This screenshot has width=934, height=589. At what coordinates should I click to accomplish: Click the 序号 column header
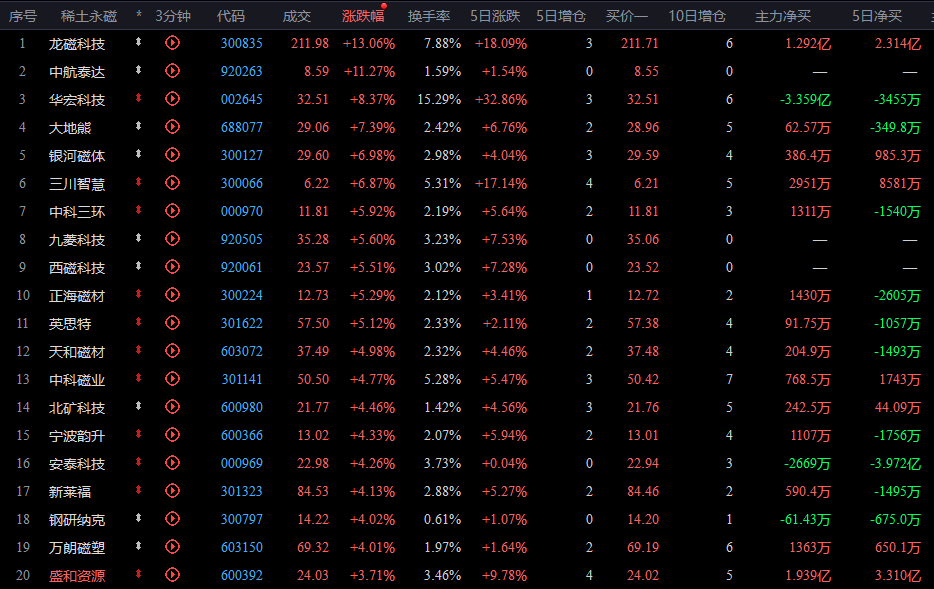(x=23, y=16)
